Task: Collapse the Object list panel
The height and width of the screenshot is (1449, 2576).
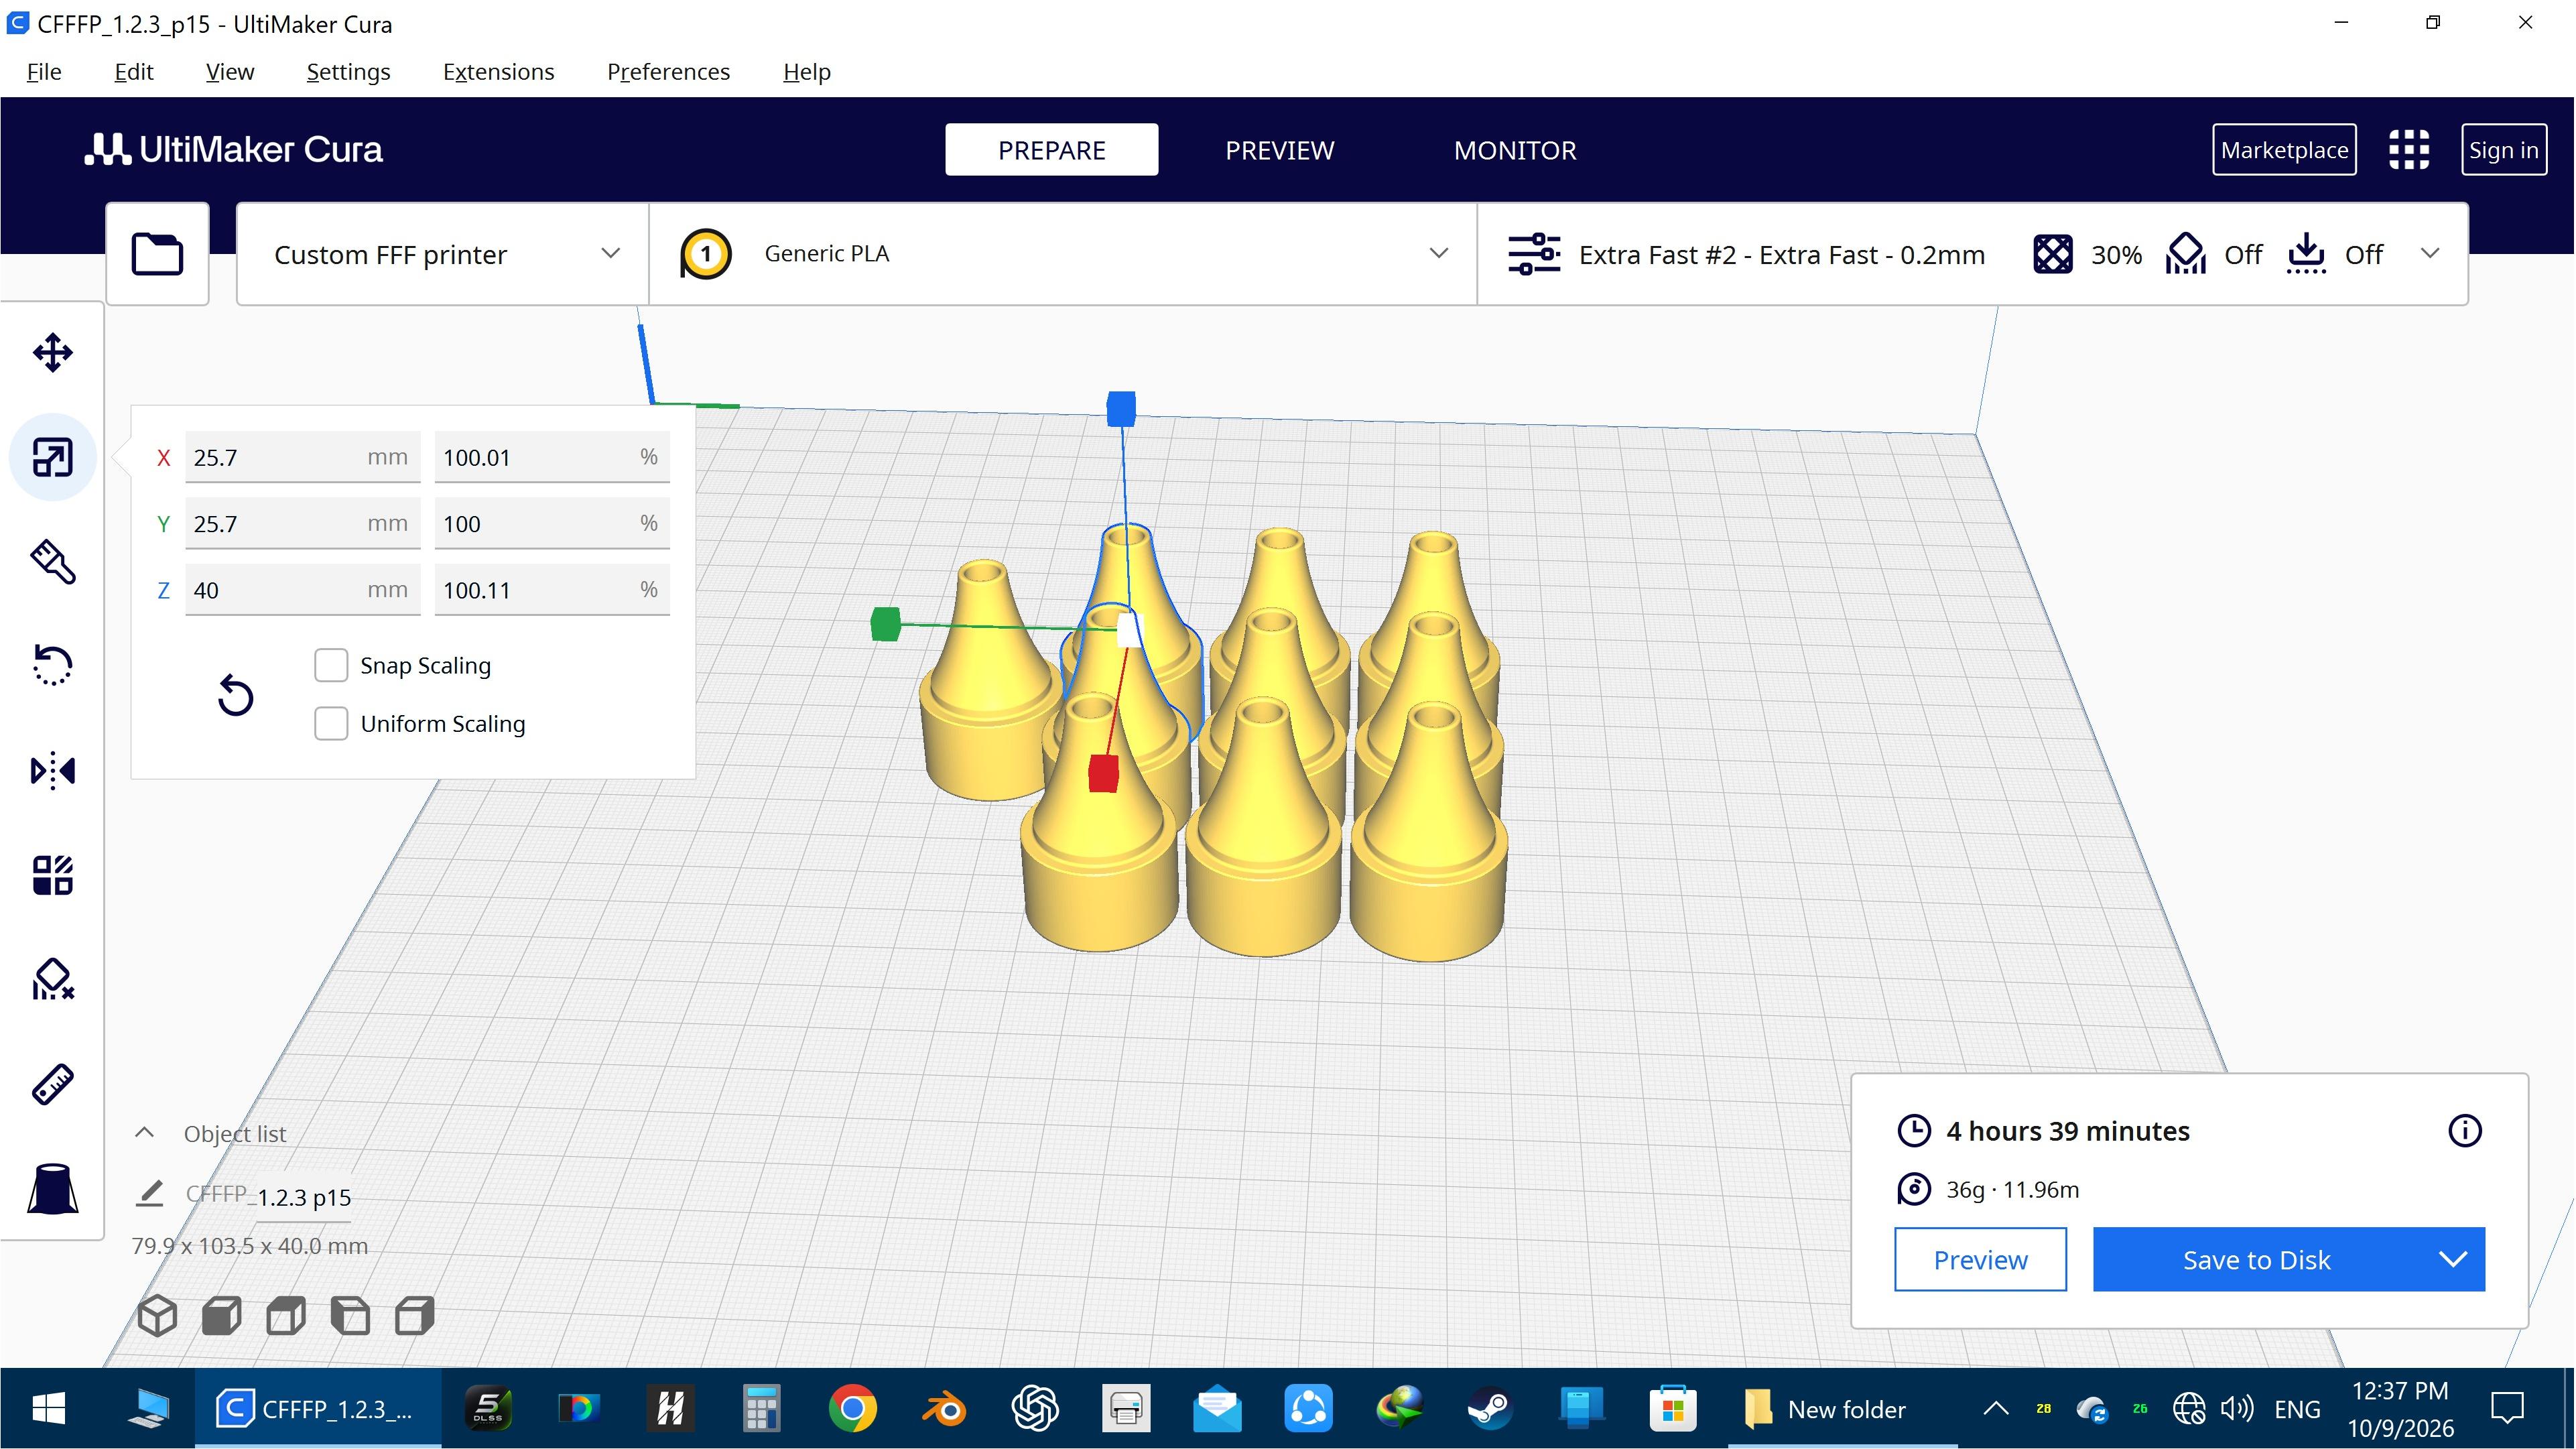Action: pyautogui.click(x=144, y=1133)
